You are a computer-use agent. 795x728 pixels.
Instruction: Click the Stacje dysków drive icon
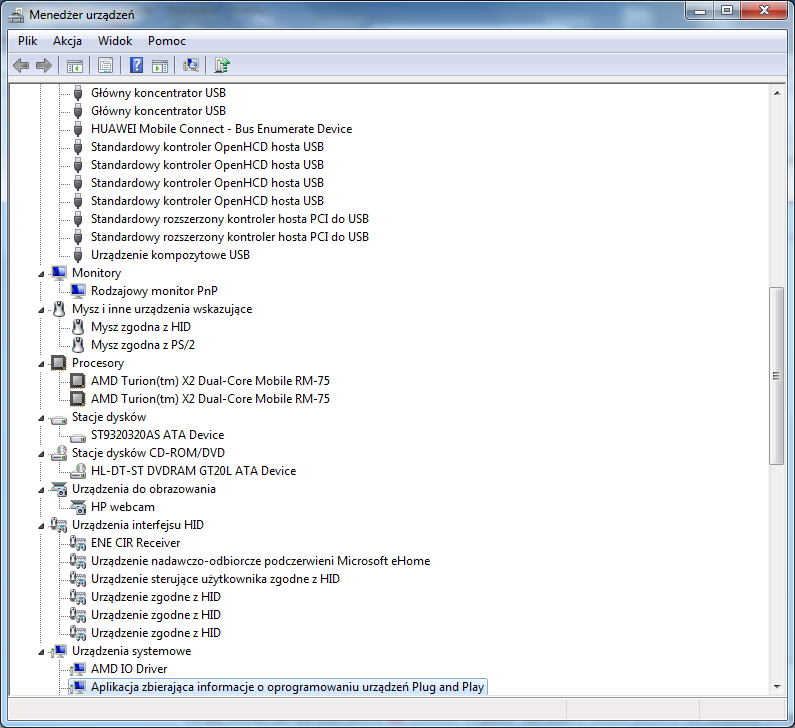click(x=59, y=419)
